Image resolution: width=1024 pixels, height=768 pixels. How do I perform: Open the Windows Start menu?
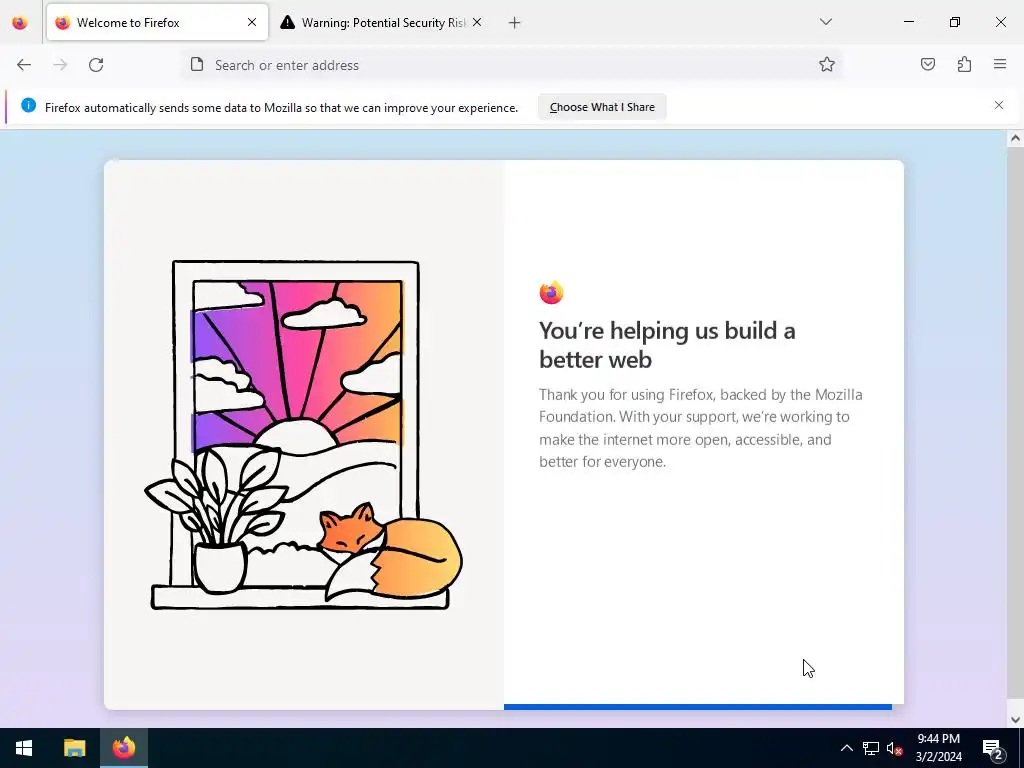pyautogui.click(x=24, y=748)
